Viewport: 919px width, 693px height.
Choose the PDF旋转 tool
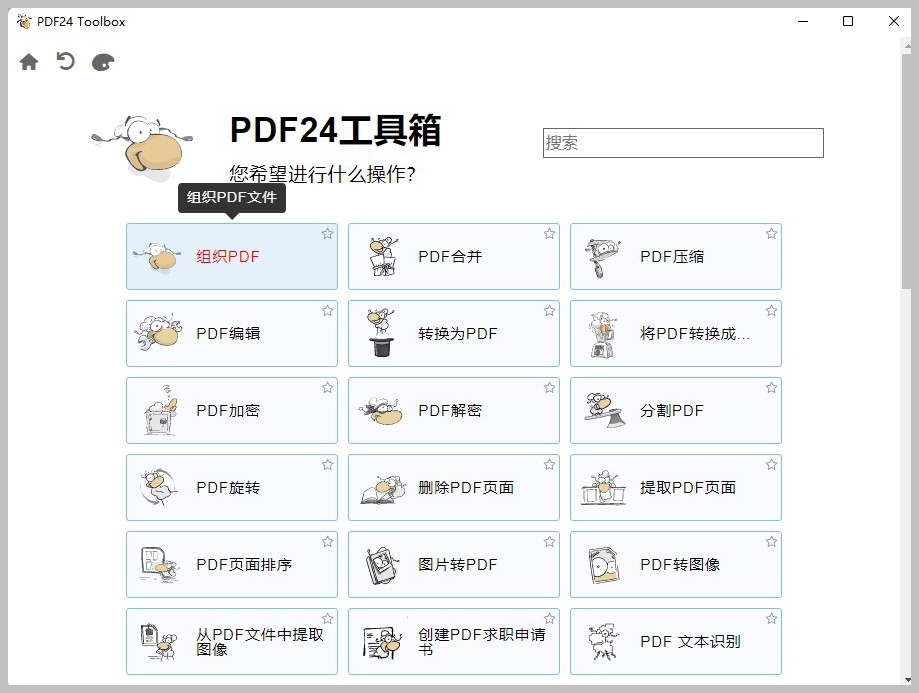click(232, 487)
